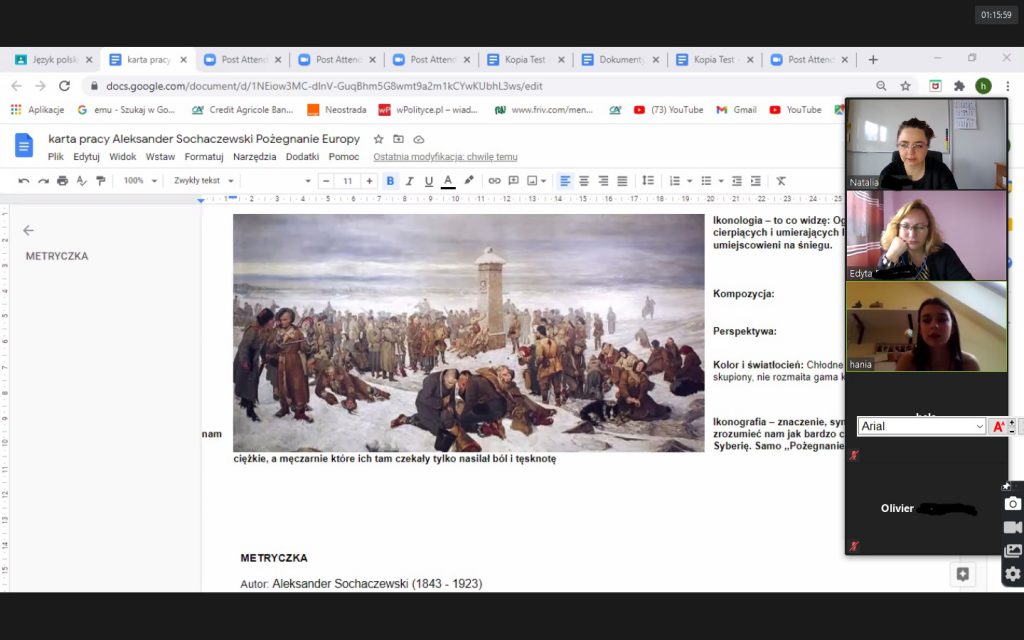1024x640 pixels.
Task: Clear formatting using the crossed-out T icon
Action: [x=781, y=181]
